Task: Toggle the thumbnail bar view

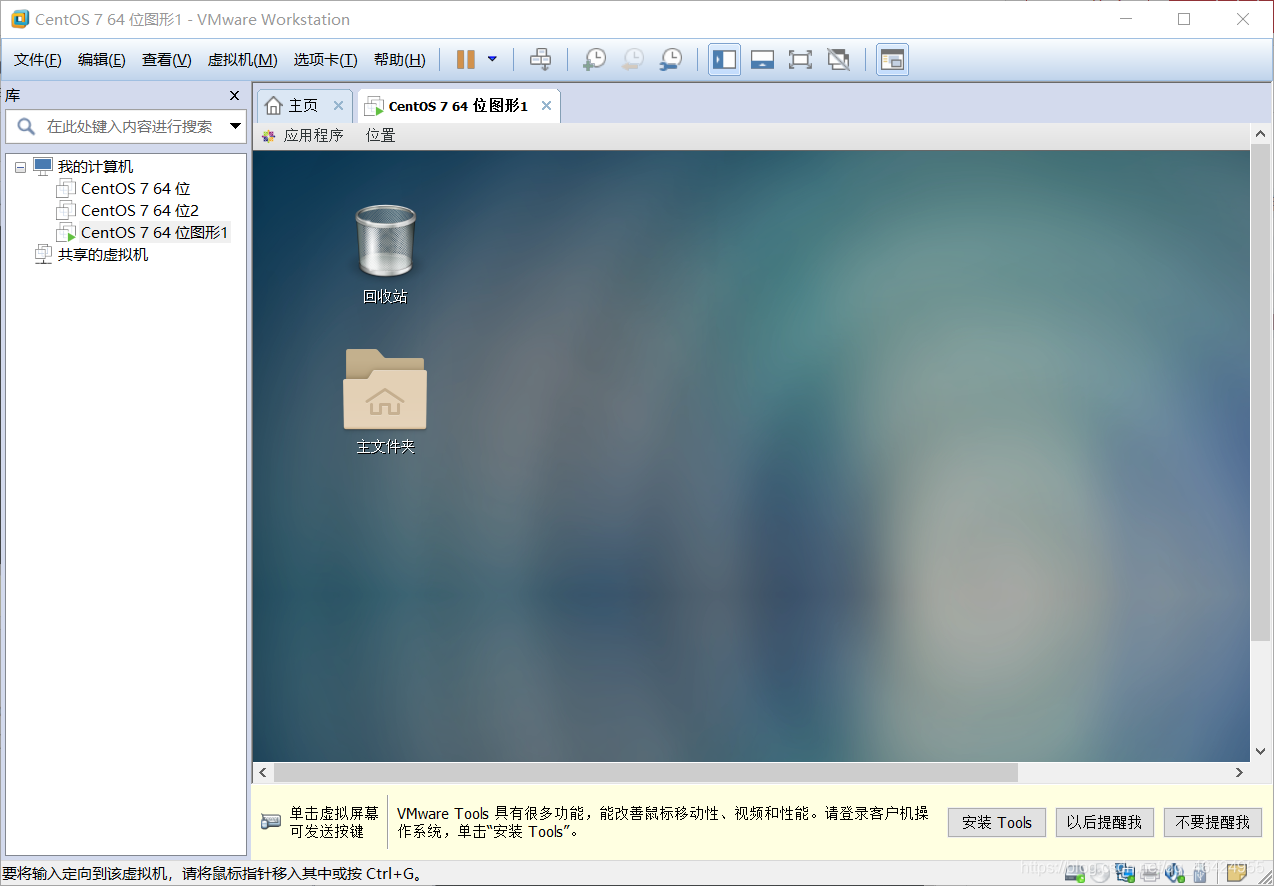Action: pyautogui.click(x=762, y=60)
